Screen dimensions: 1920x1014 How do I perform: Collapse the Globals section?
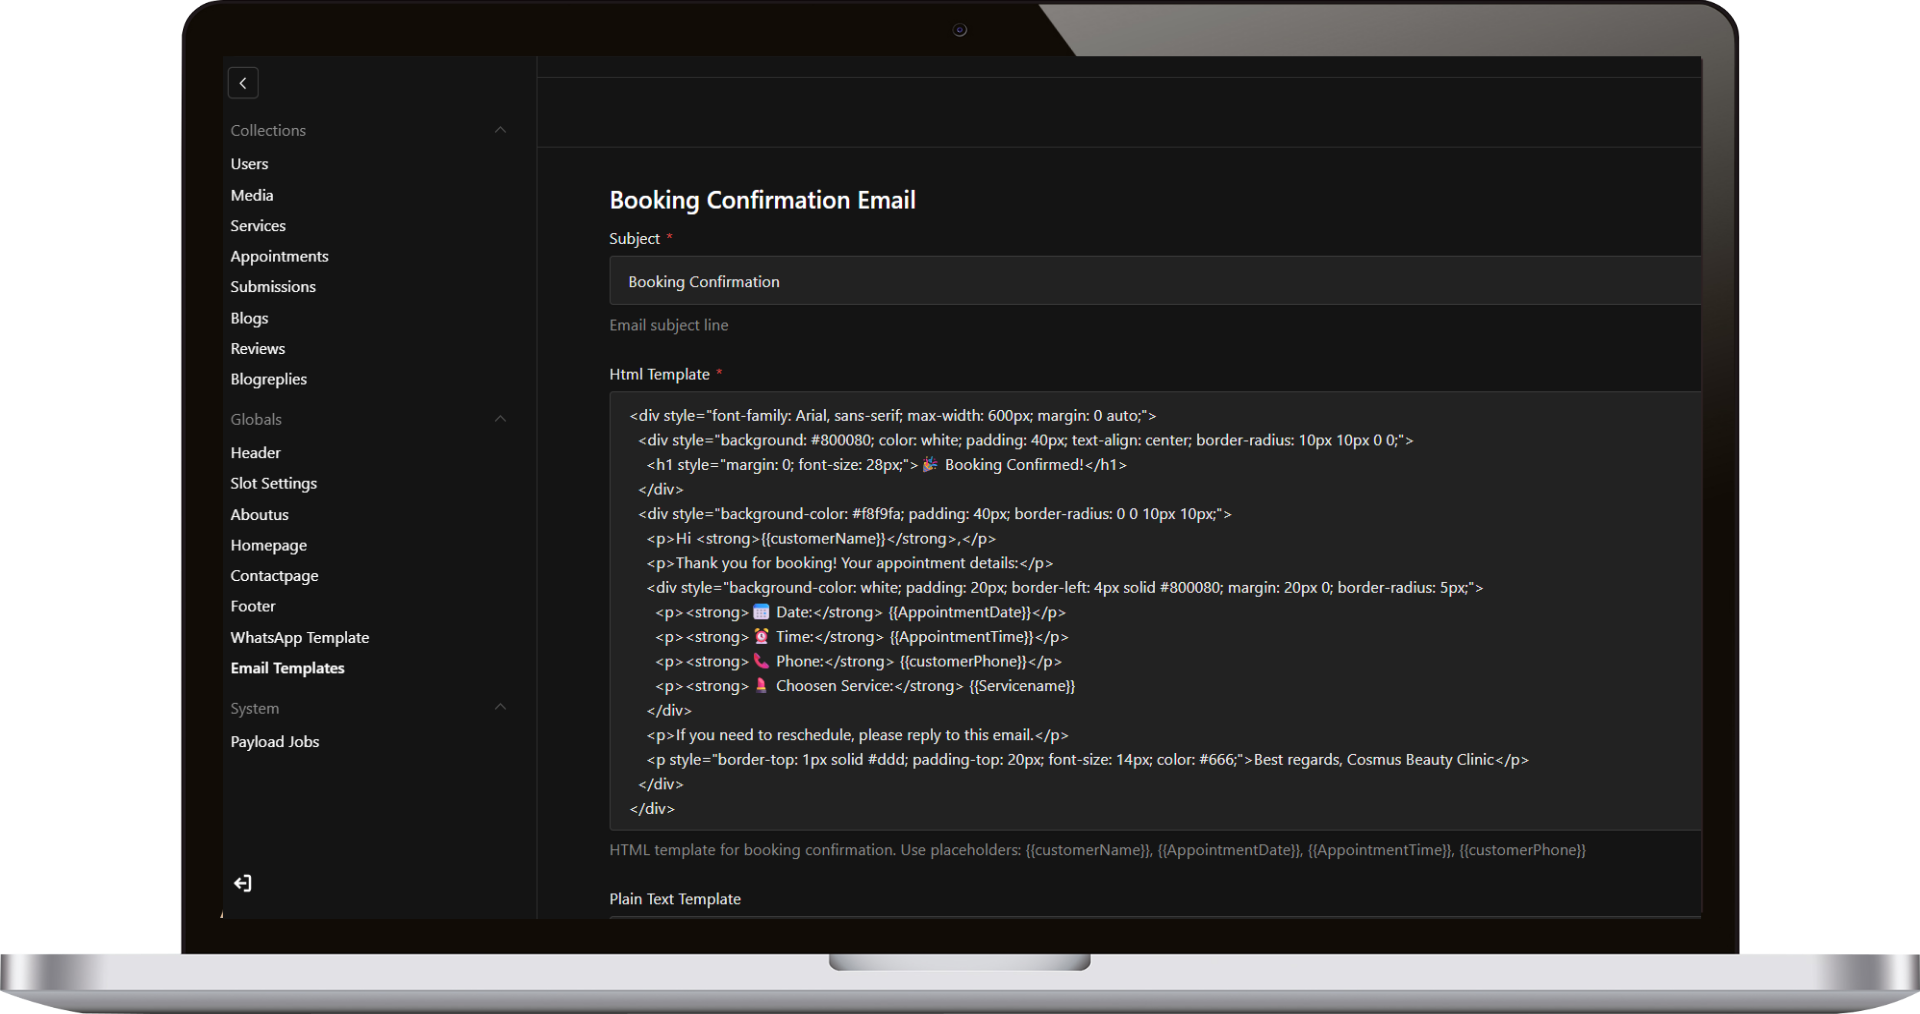(x=500, y=419)
